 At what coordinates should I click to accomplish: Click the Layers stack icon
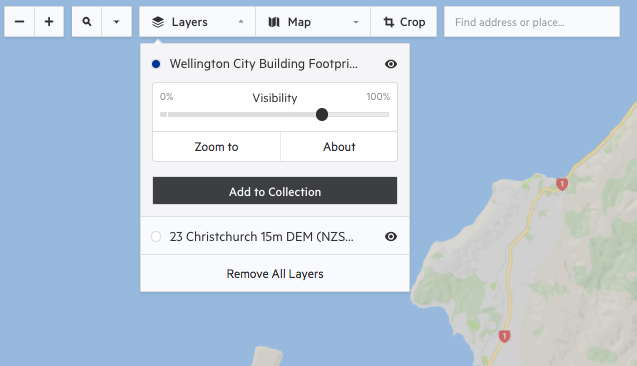click(x=158, y=22)
